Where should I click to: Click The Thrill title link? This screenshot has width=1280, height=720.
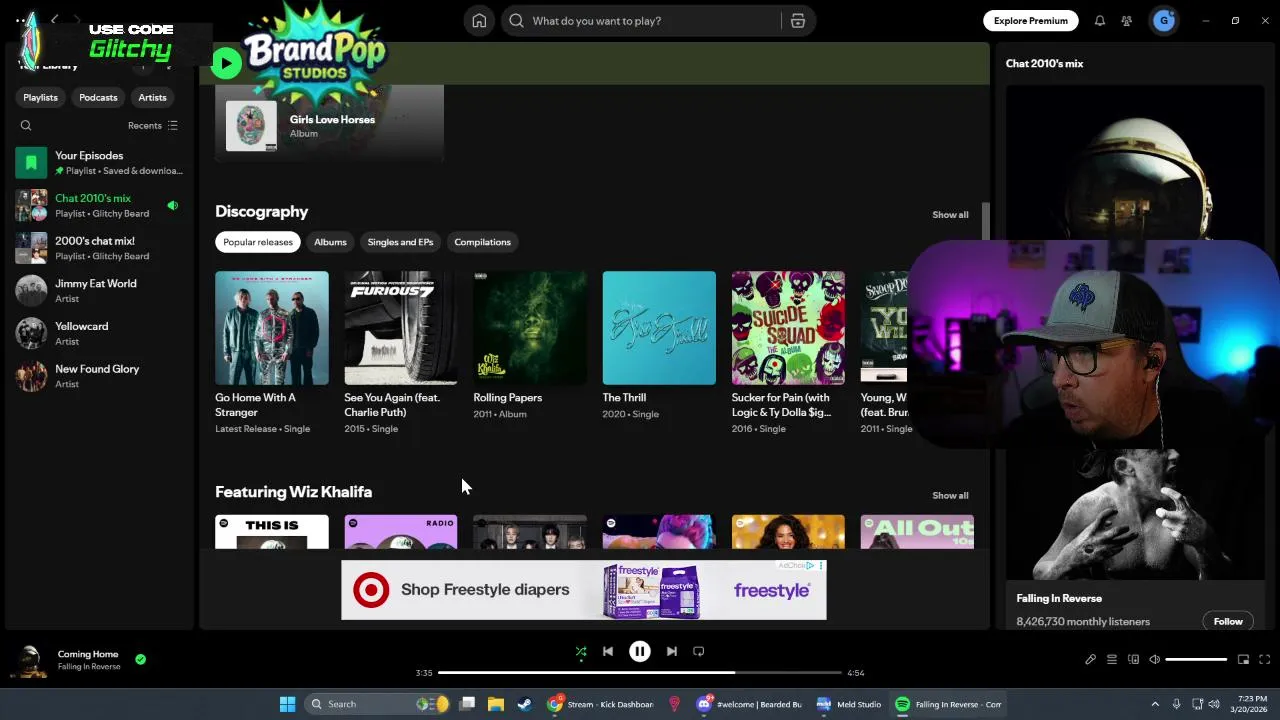click(624, 398)
